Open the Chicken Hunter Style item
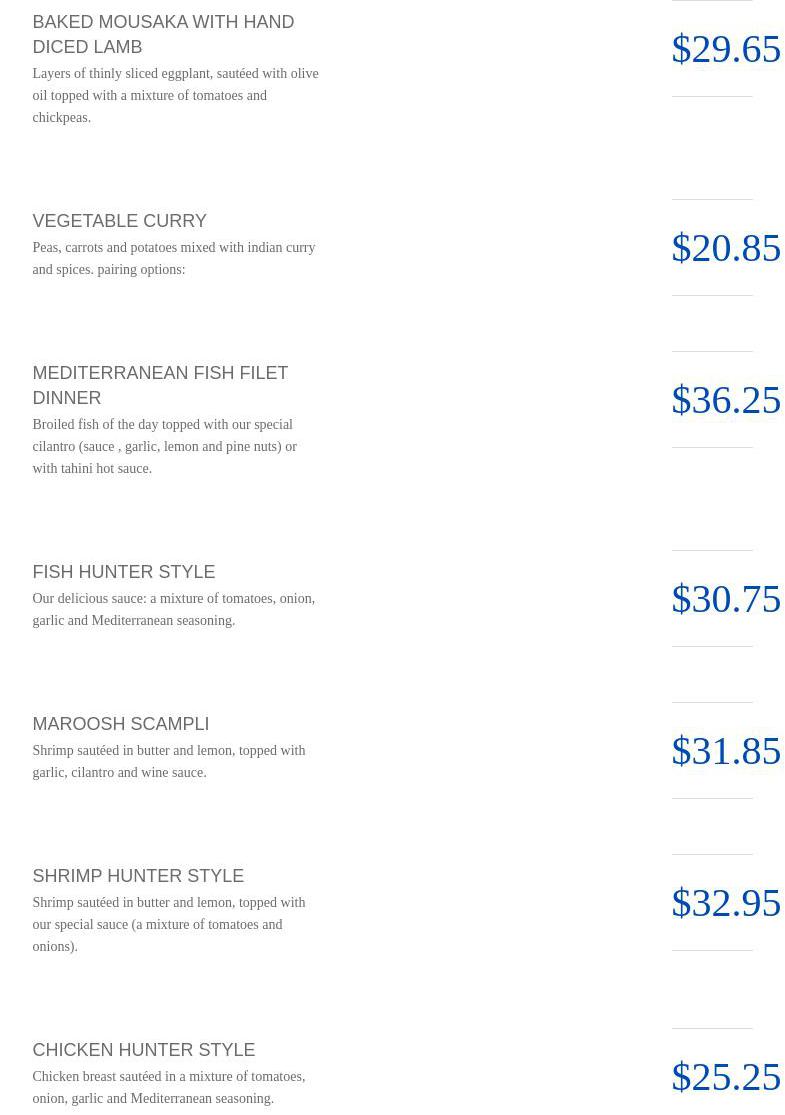This screenshot has width=785, height=1115. coord(143,1050)
